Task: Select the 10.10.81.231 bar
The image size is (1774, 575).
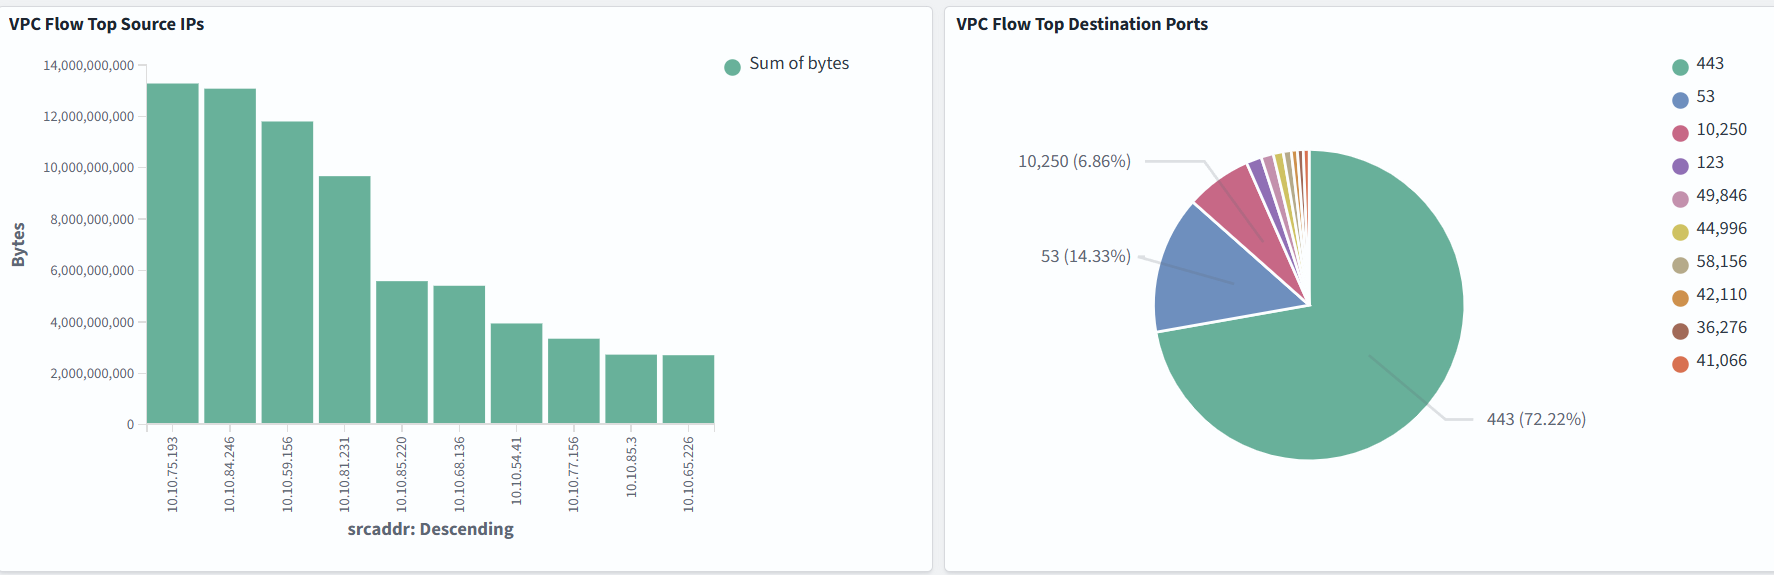Action: 344,300
